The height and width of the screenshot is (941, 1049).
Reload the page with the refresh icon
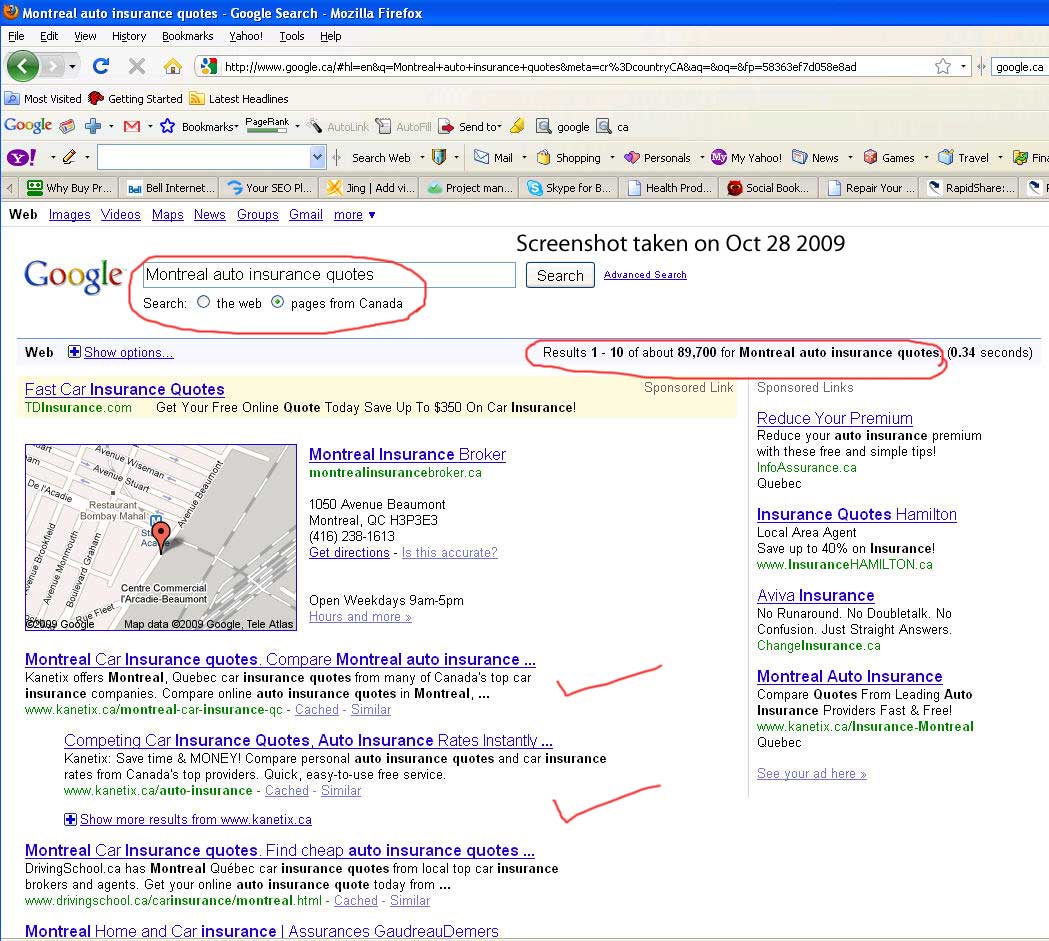coord(100,67)
